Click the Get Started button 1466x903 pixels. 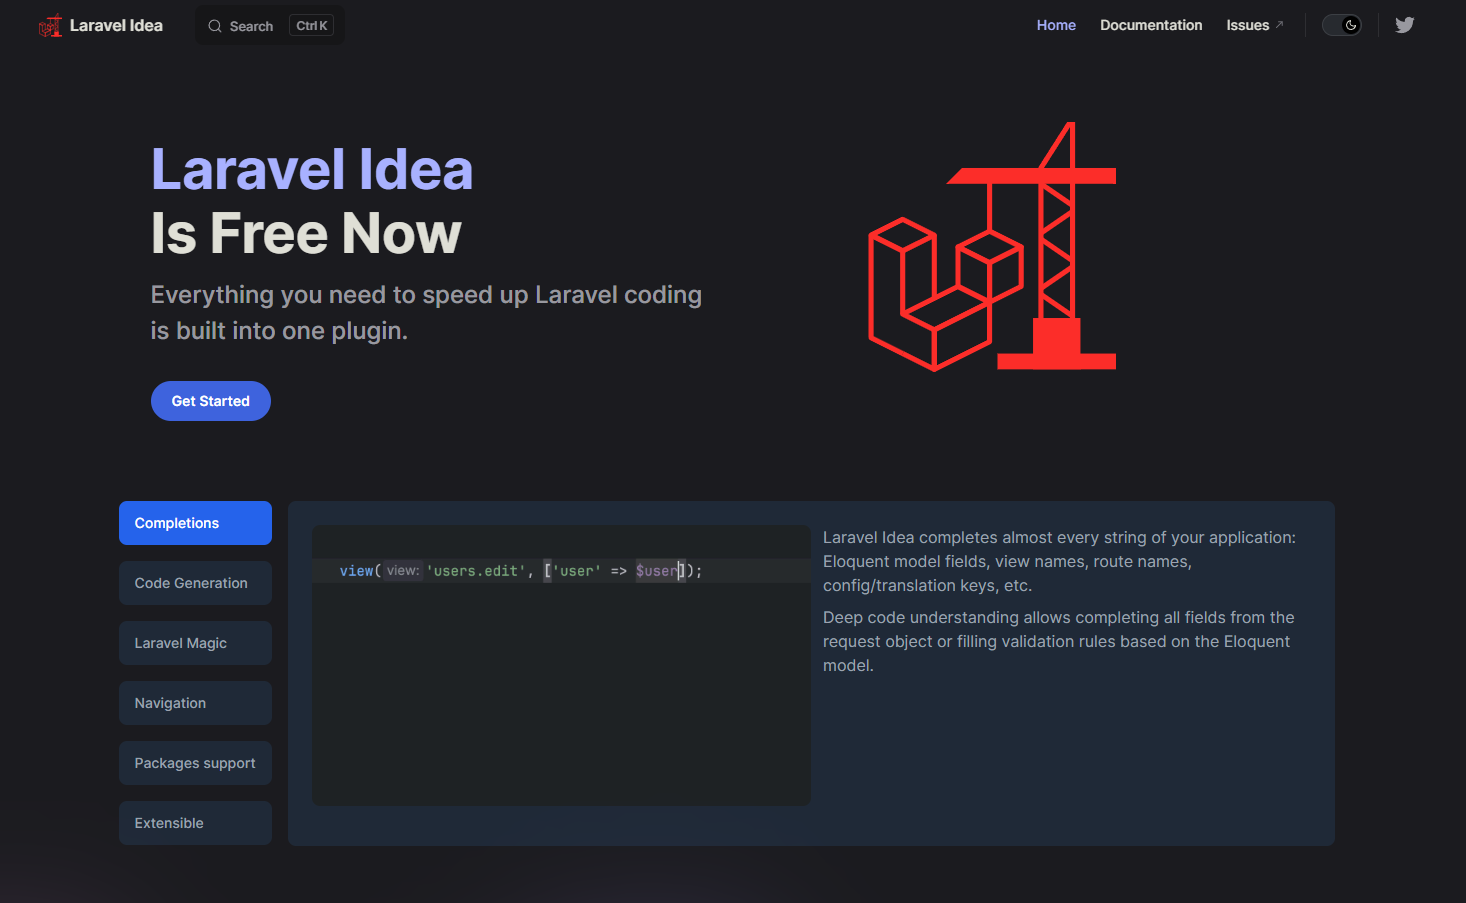(211, 401)
